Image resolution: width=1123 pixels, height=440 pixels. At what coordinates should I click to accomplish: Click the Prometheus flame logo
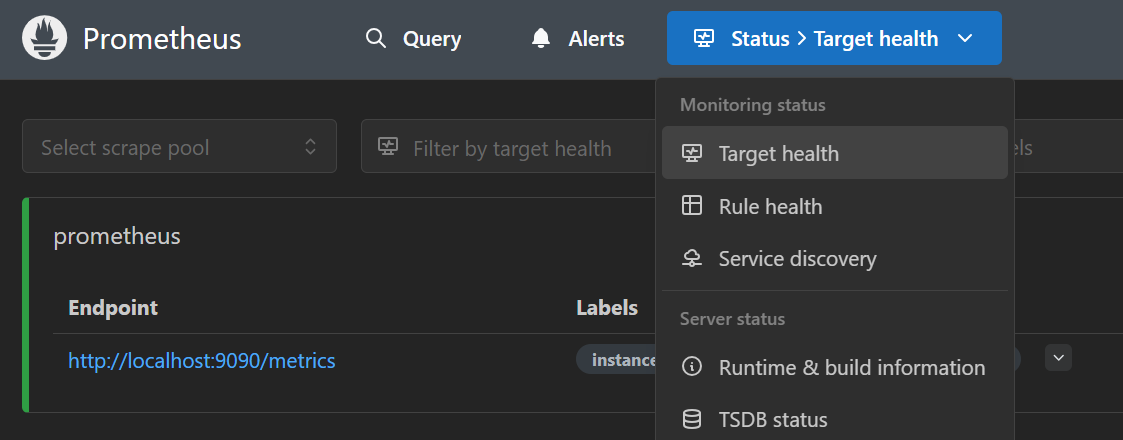(44, 38)
